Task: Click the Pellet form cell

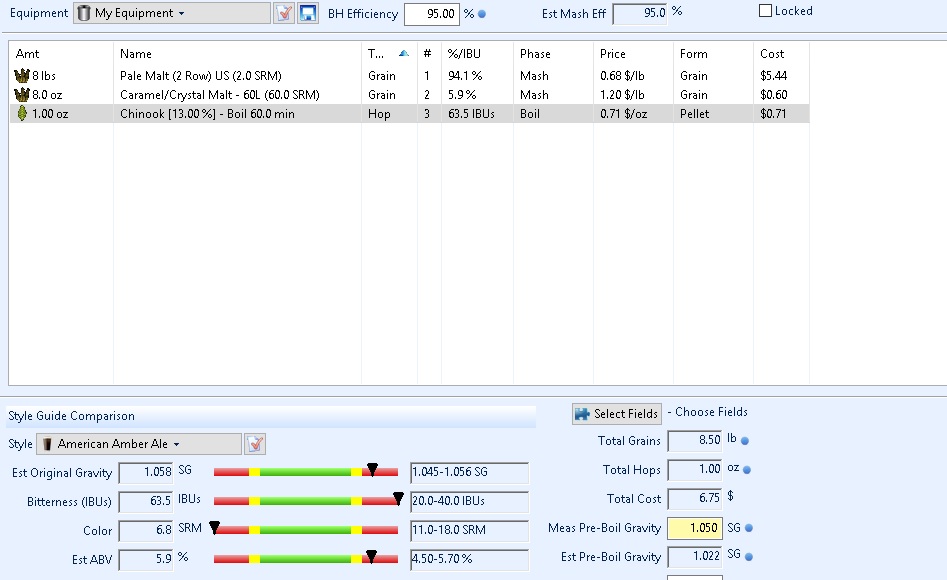Action: point(695,114)
